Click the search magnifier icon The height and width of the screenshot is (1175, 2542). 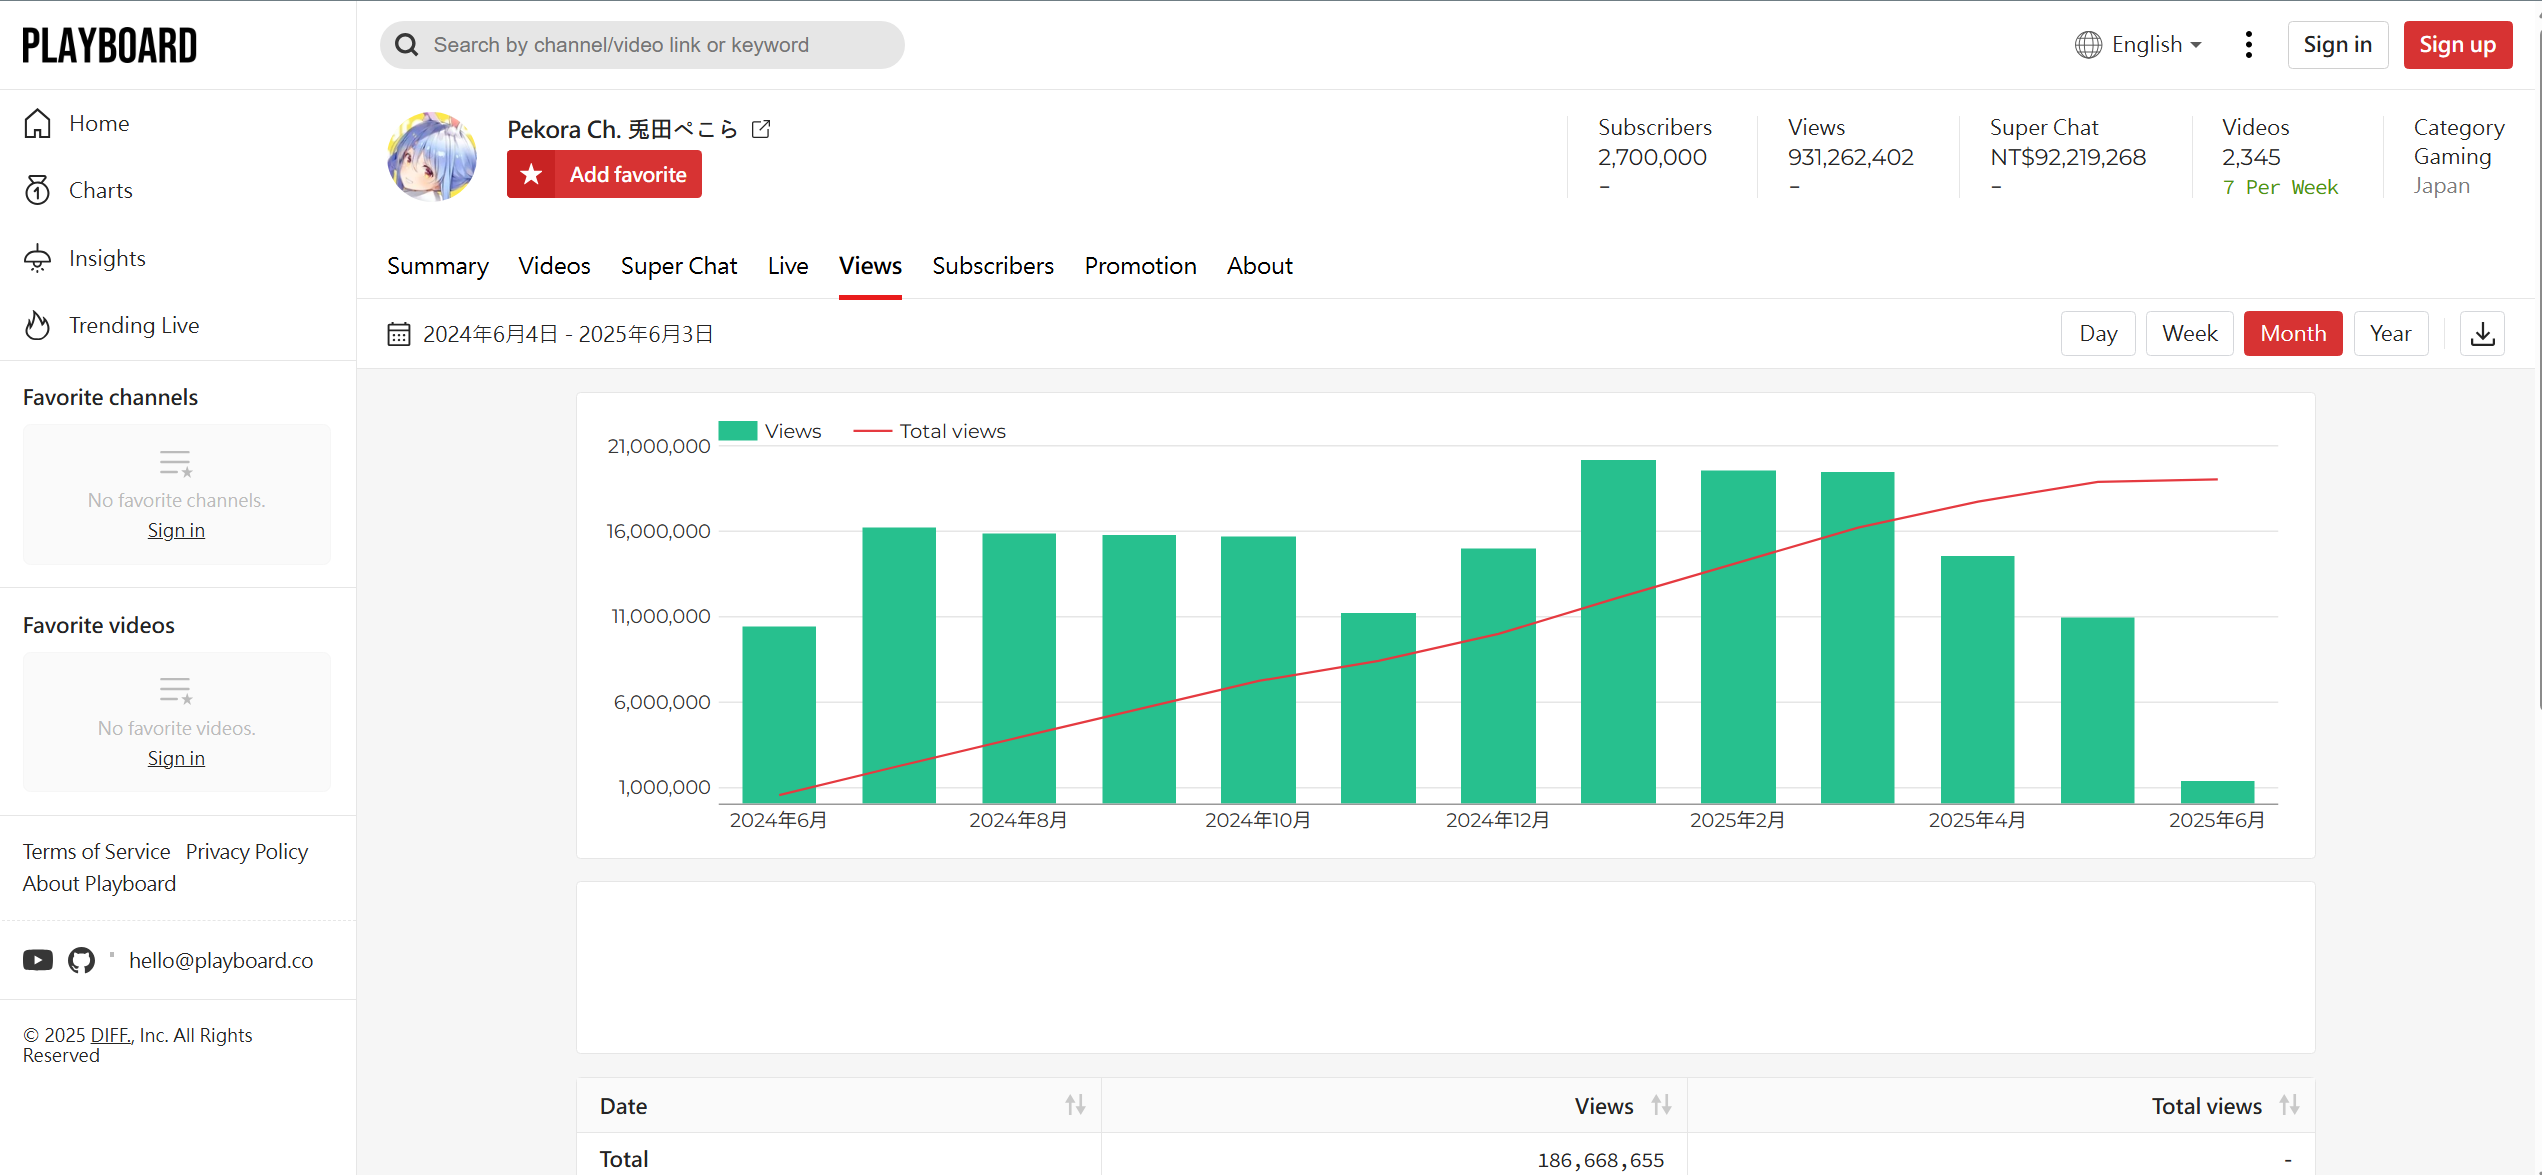point(406,45)
